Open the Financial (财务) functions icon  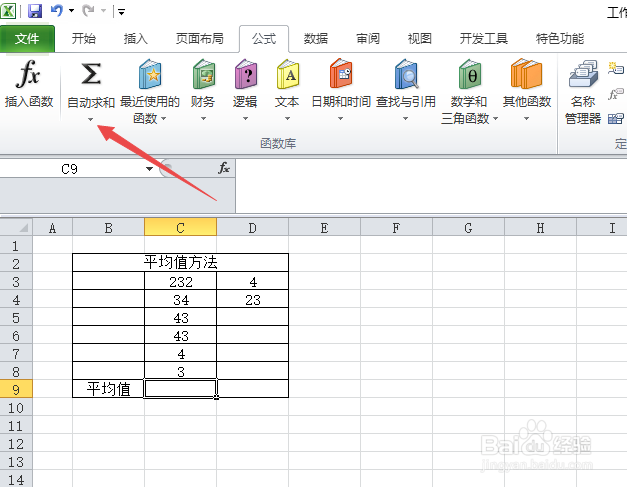pos(204,74)
